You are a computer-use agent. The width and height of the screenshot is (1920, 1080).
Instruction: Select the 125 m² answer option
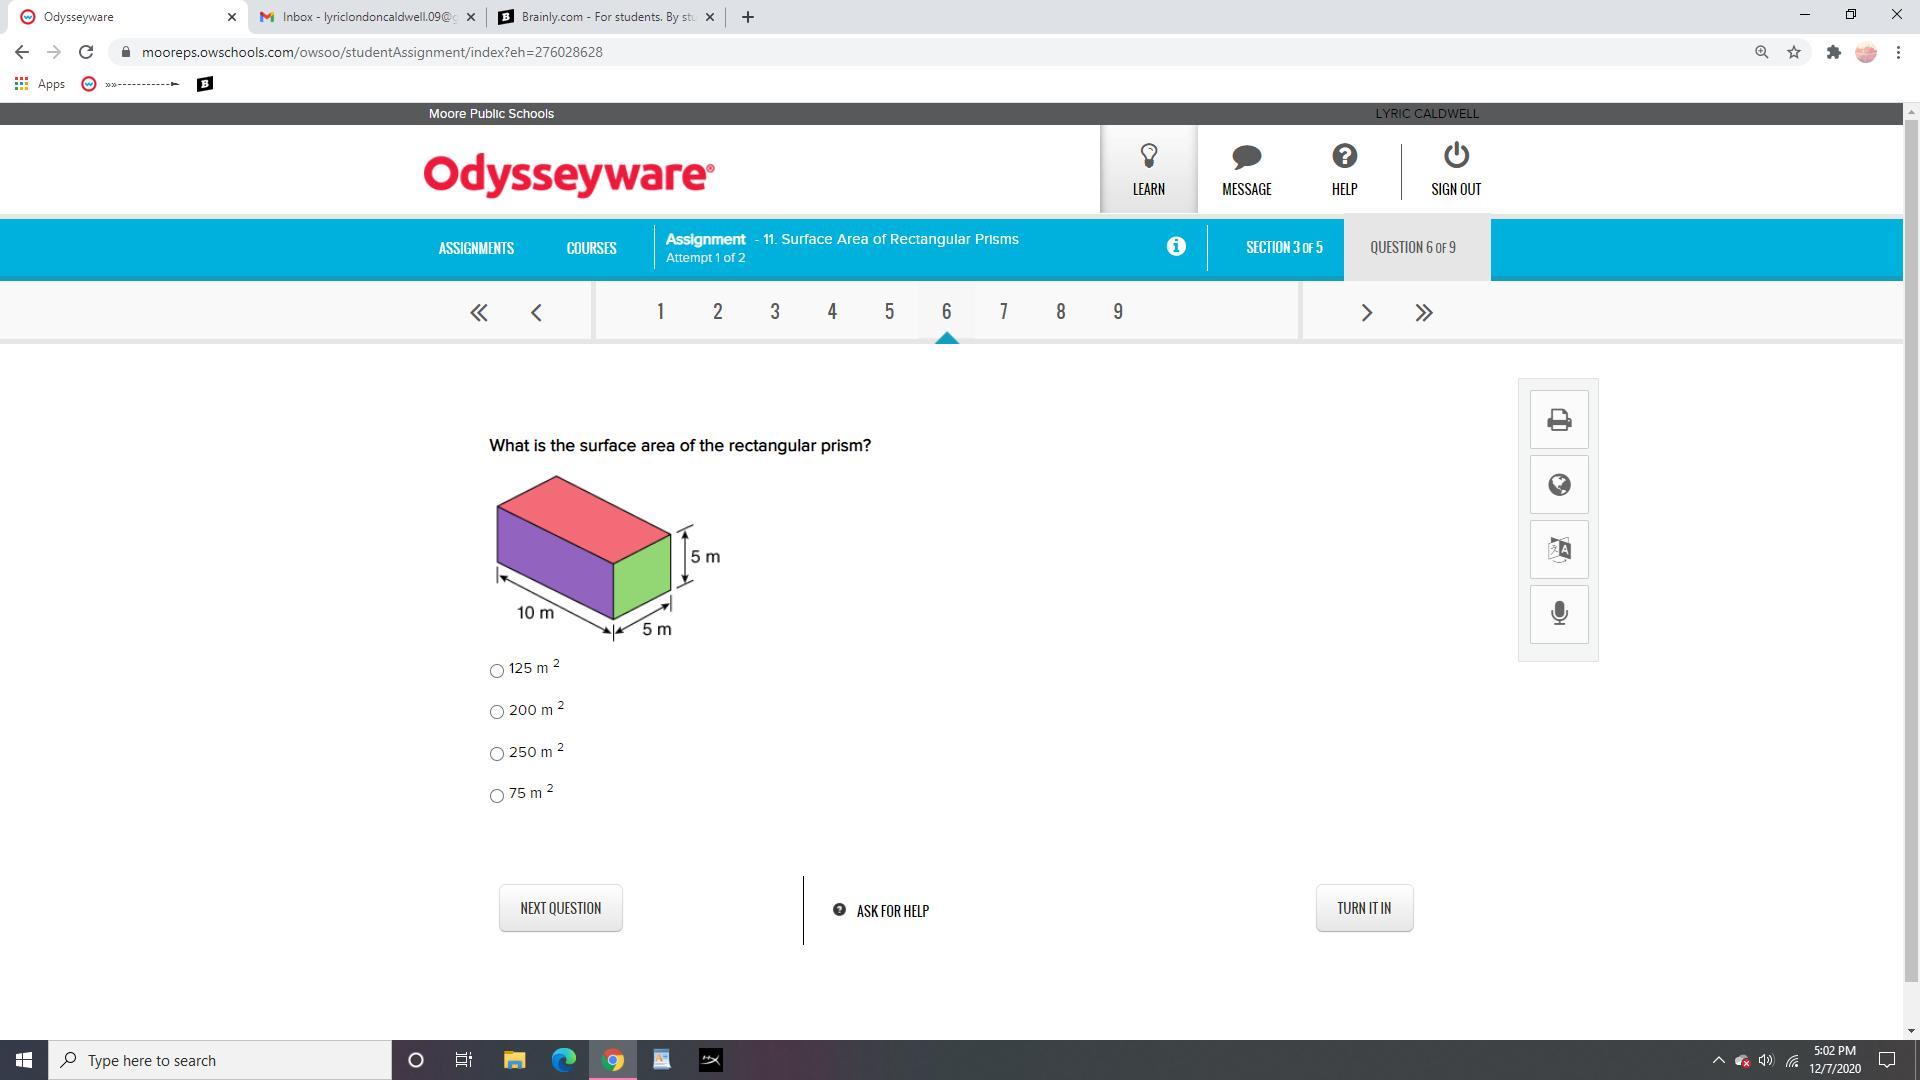497,671
